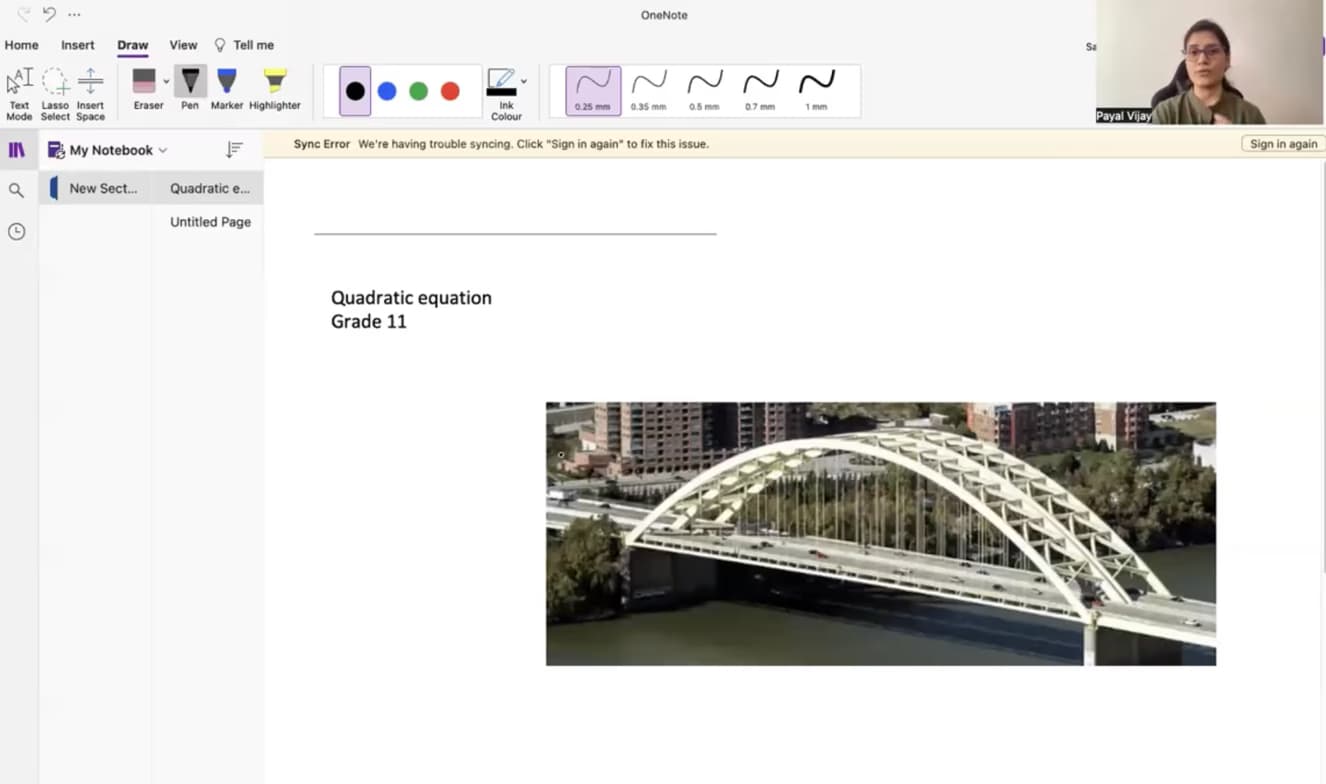
Task: Open the Insert tab
Action: (77, 45)
